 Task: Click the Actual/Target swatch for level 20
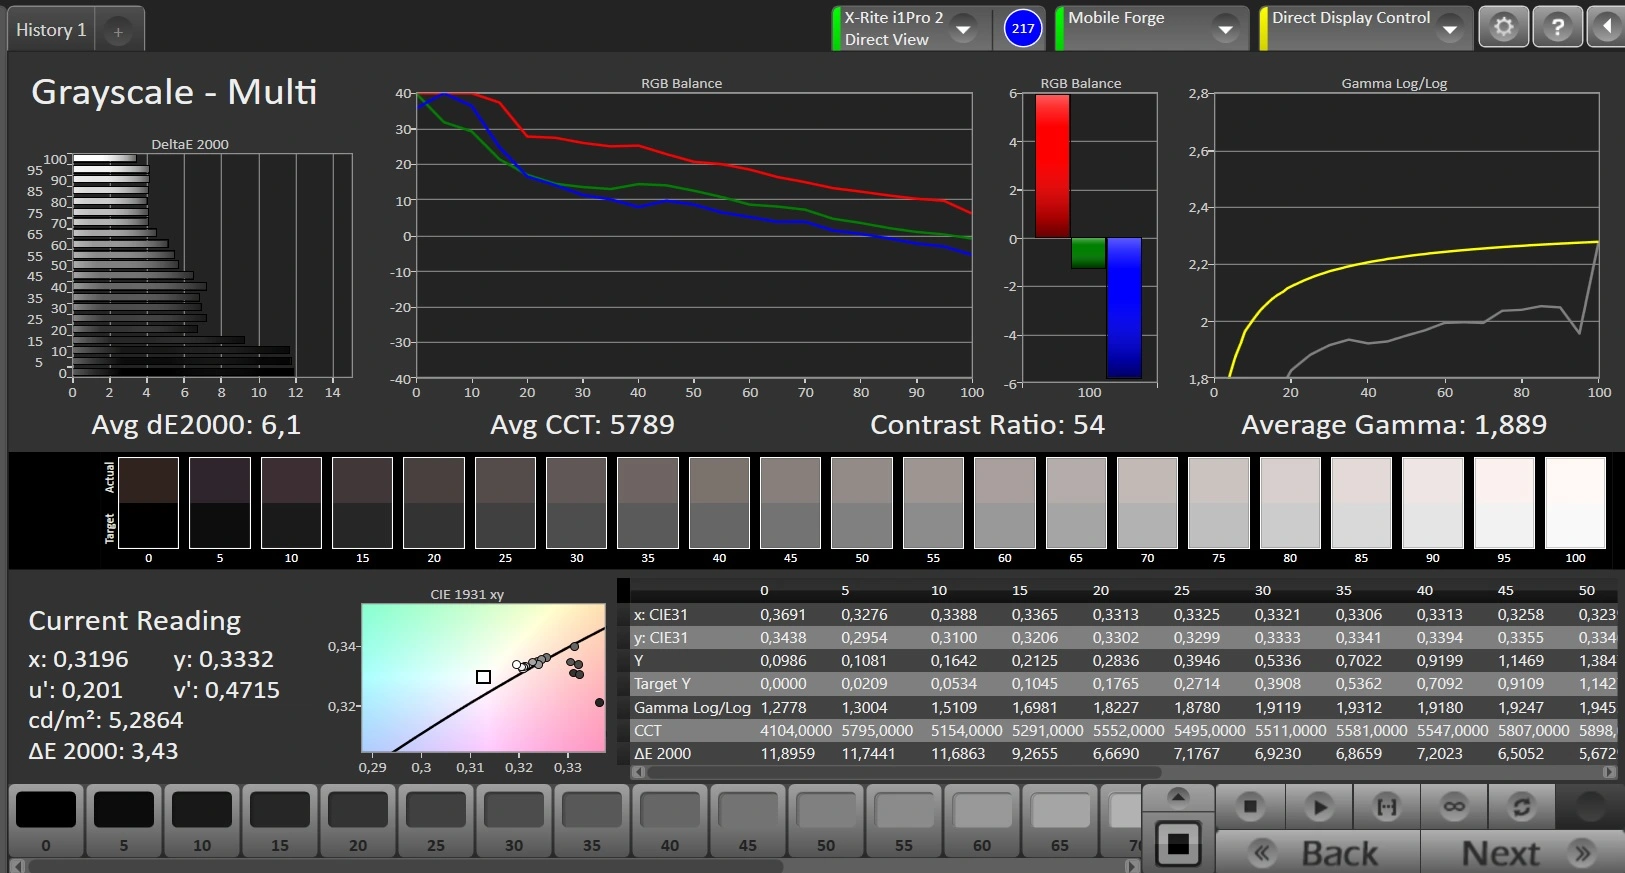click(434, 503)
